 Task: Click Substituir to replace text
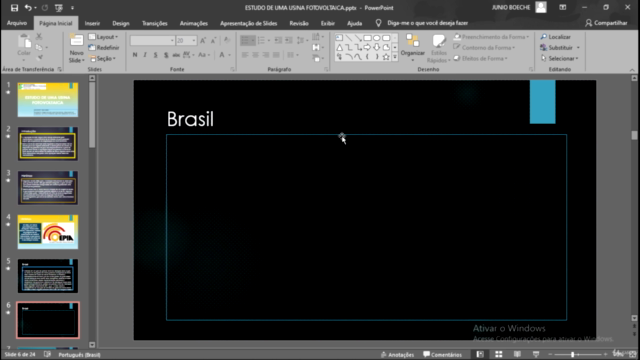560,47
